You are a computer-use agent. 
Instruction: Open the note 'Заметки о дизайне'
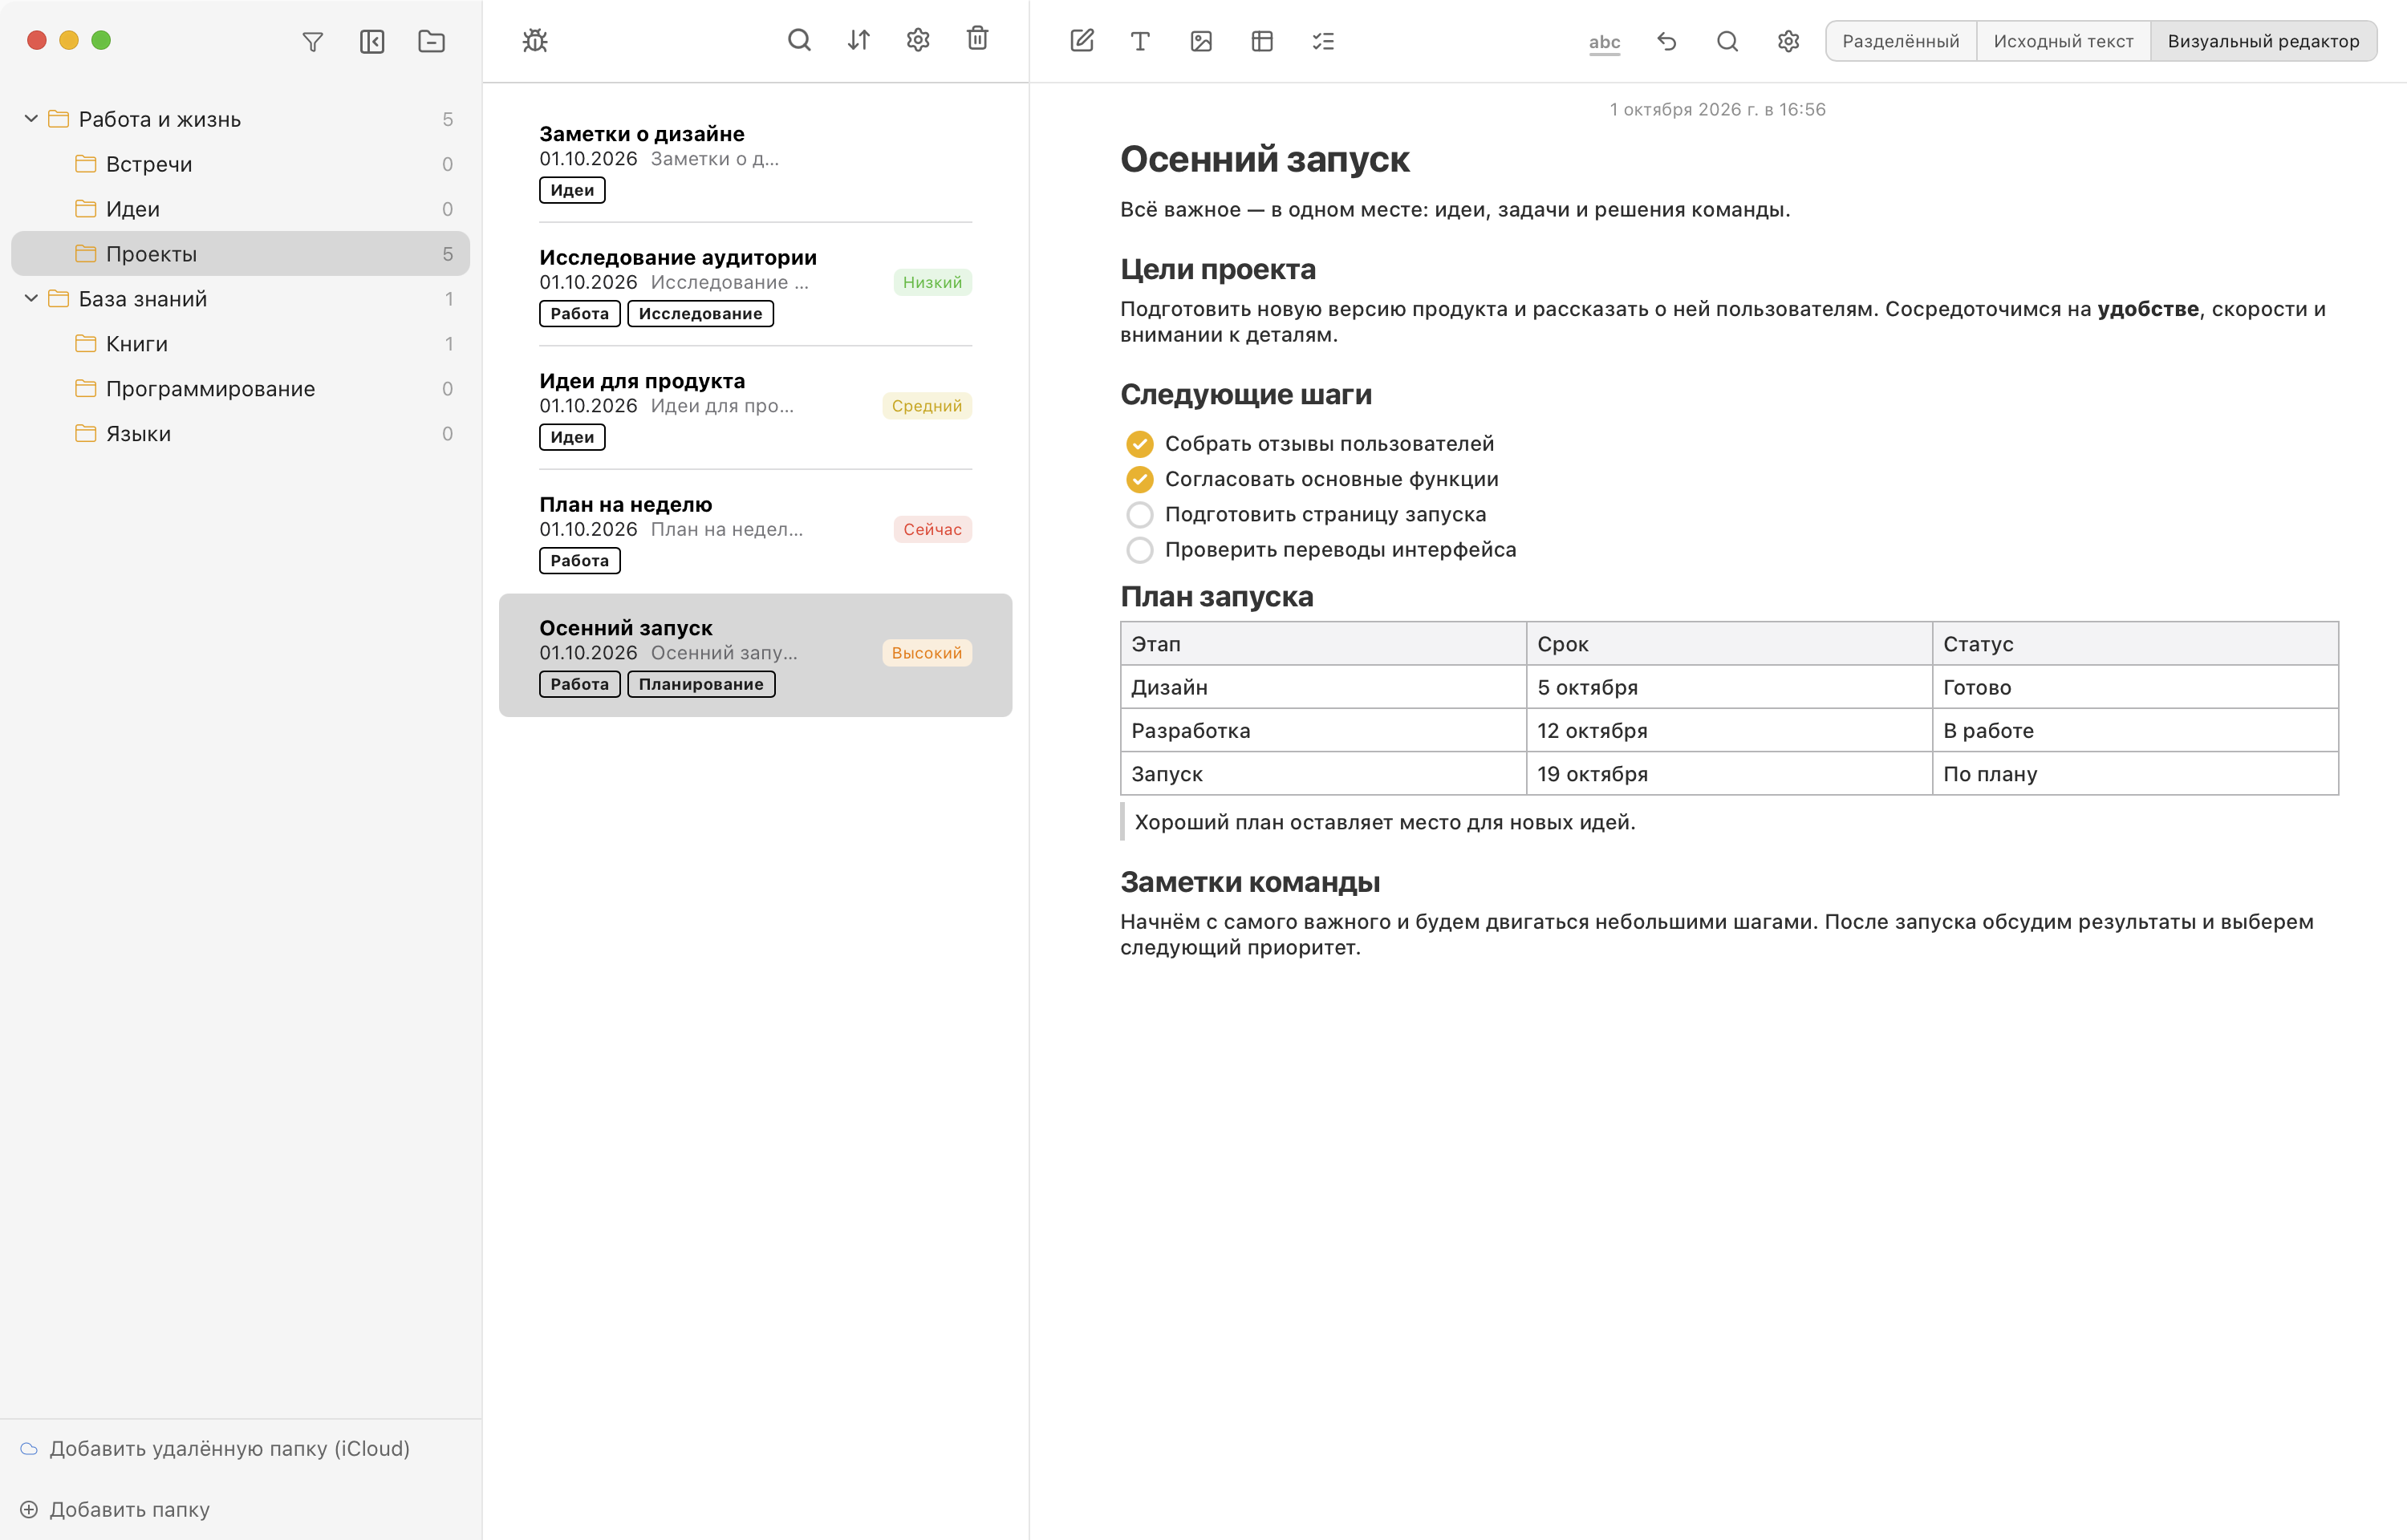[x=755, y=161]
